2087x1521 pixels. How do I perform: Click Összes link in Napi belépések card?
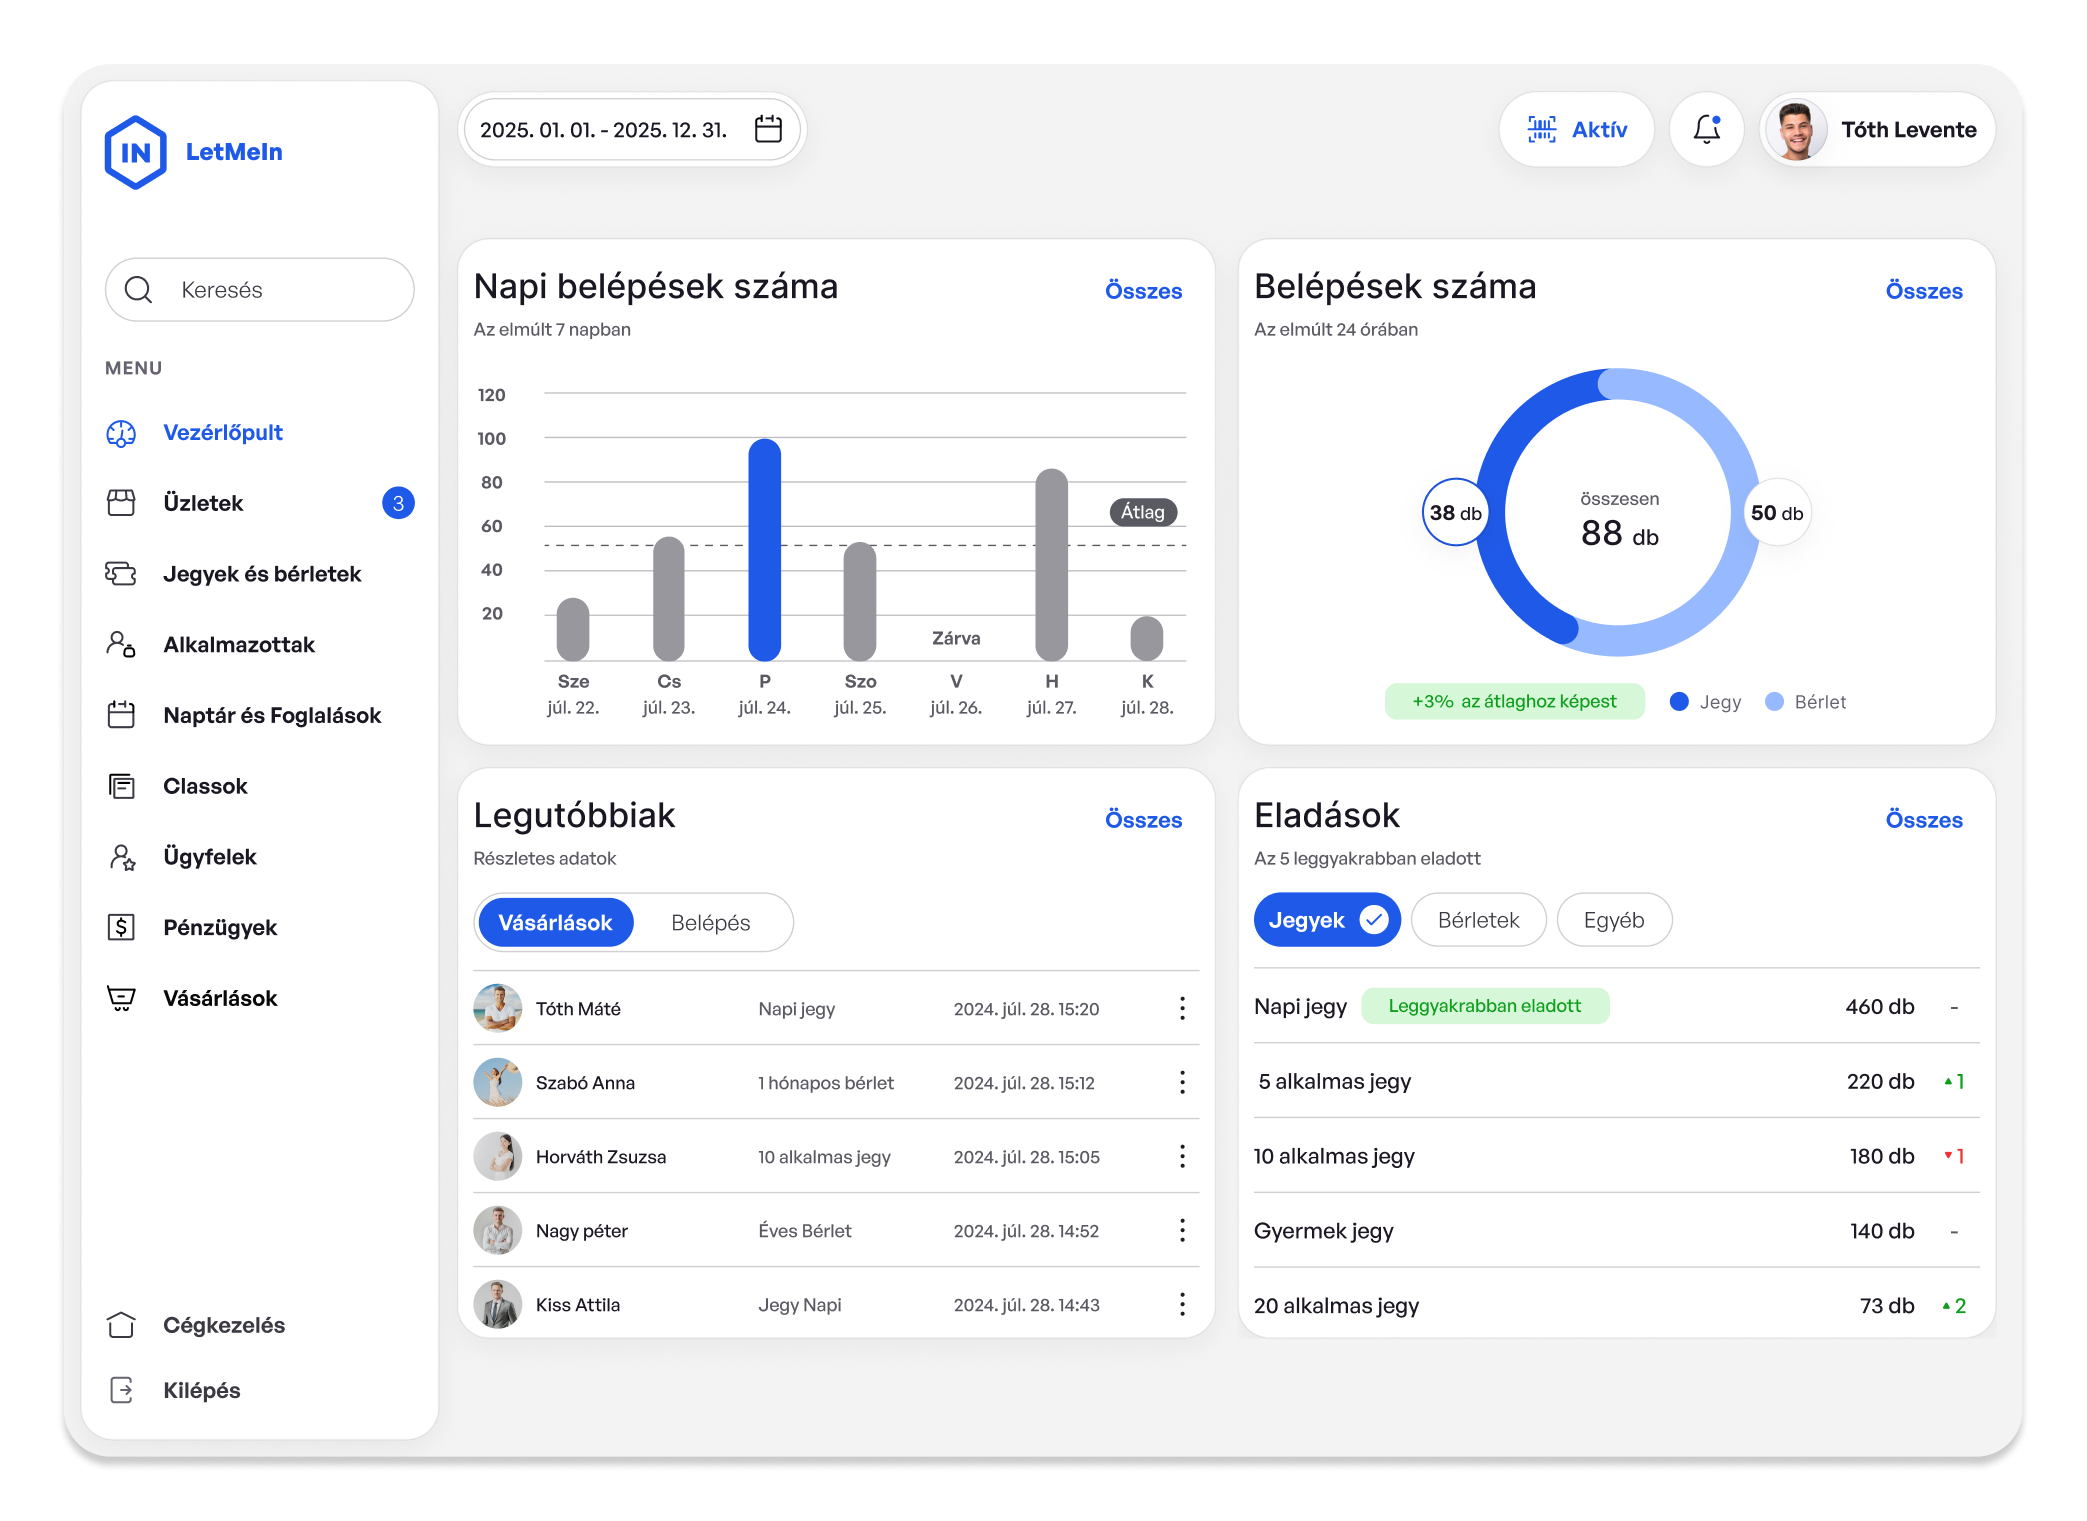pos(1143,291)
